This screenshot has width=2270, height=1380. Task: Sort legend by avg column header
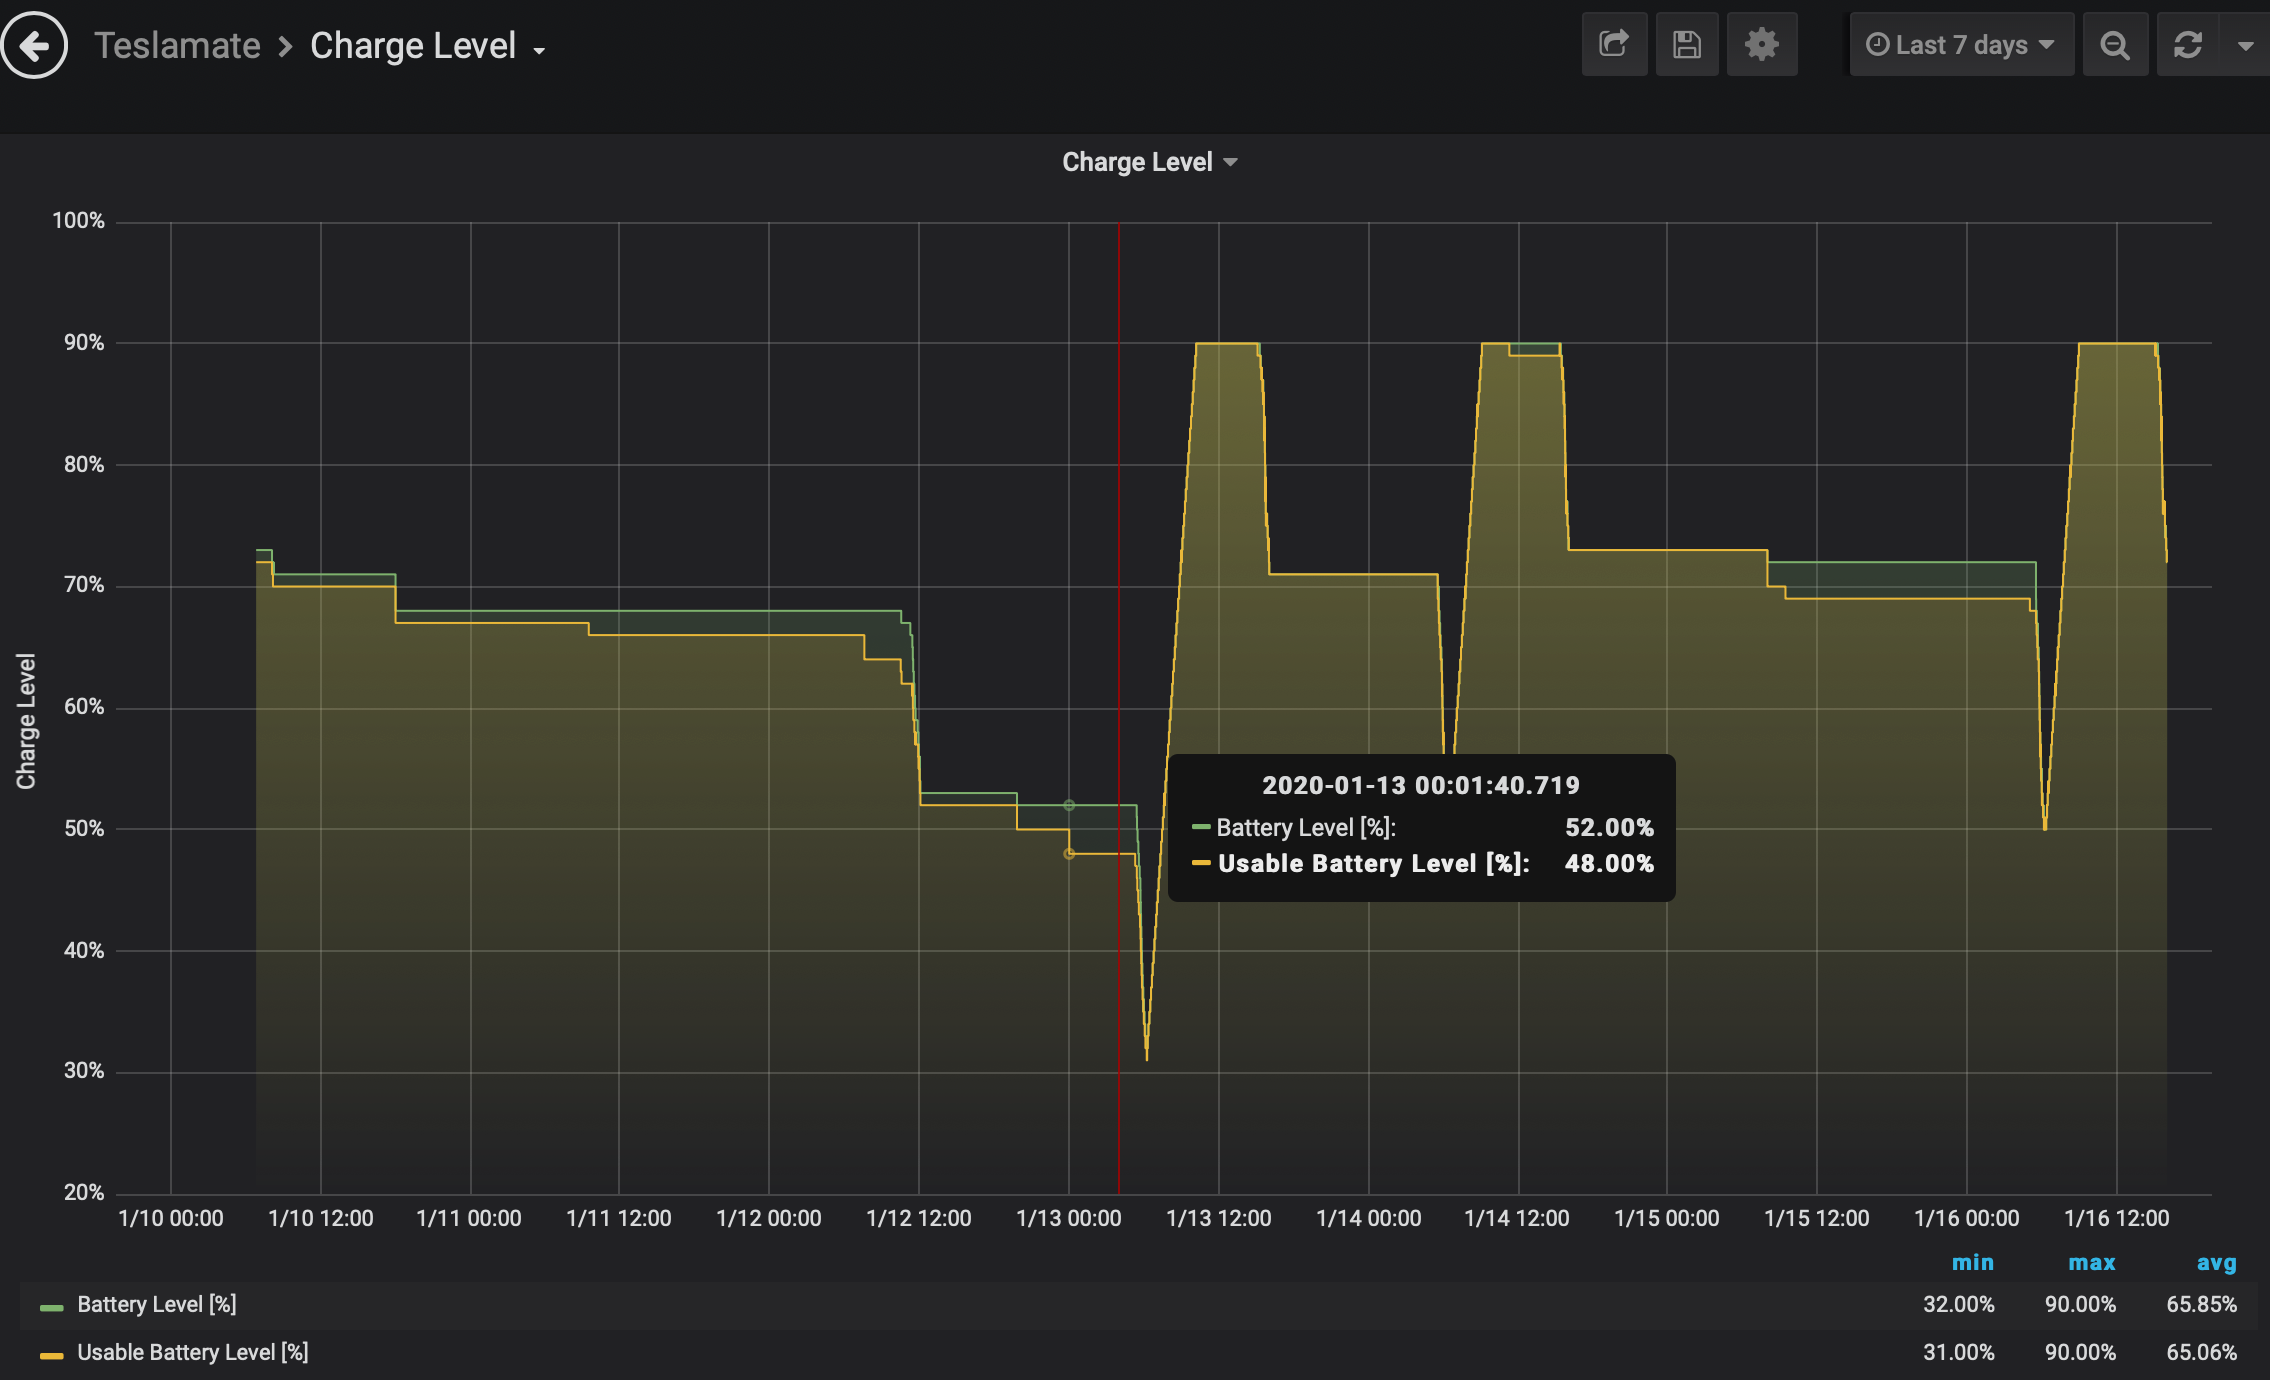[x=2216, y=1262]
